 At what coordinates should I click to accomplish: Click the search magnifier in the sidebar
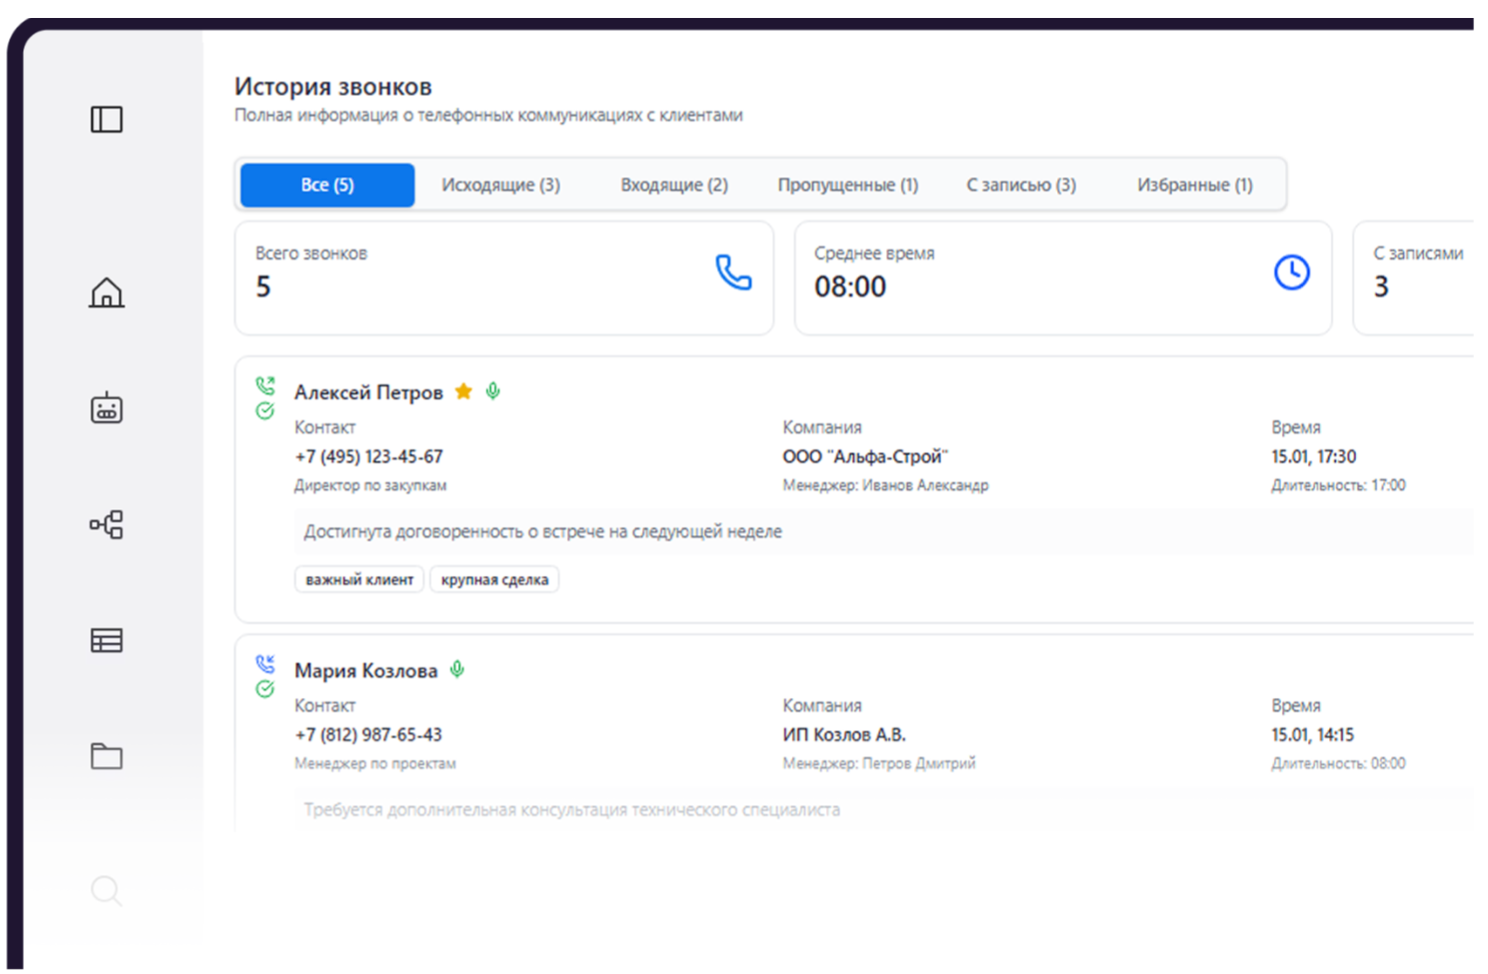click(x=106, y=890)
